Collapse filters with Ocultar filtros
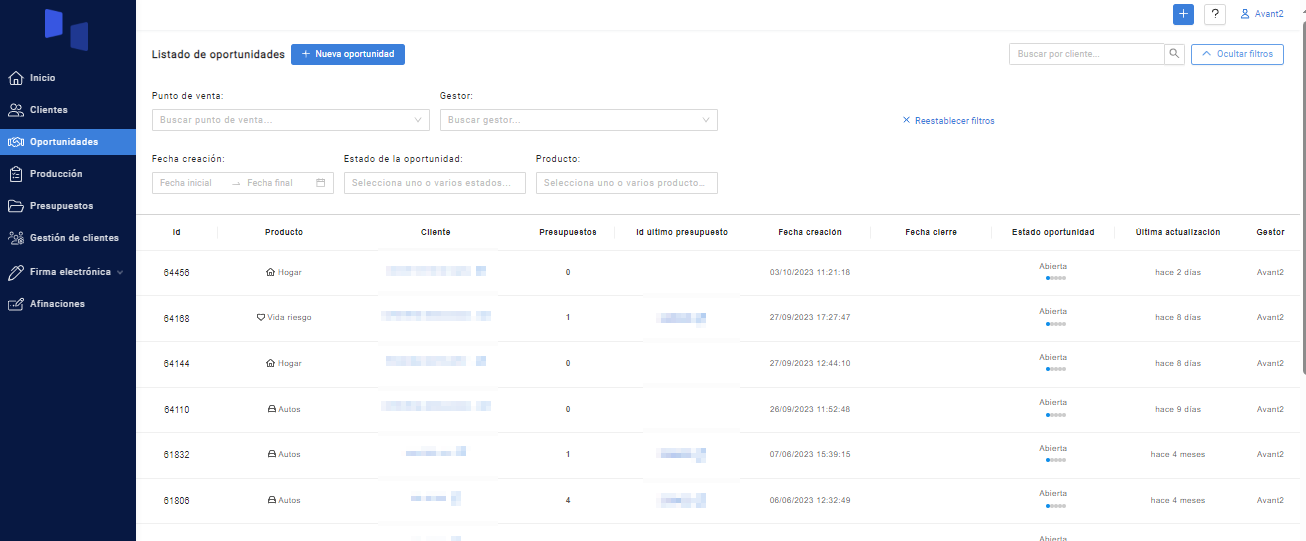Viewport: 1306px width, 541px height. (x=1237, y=54)
